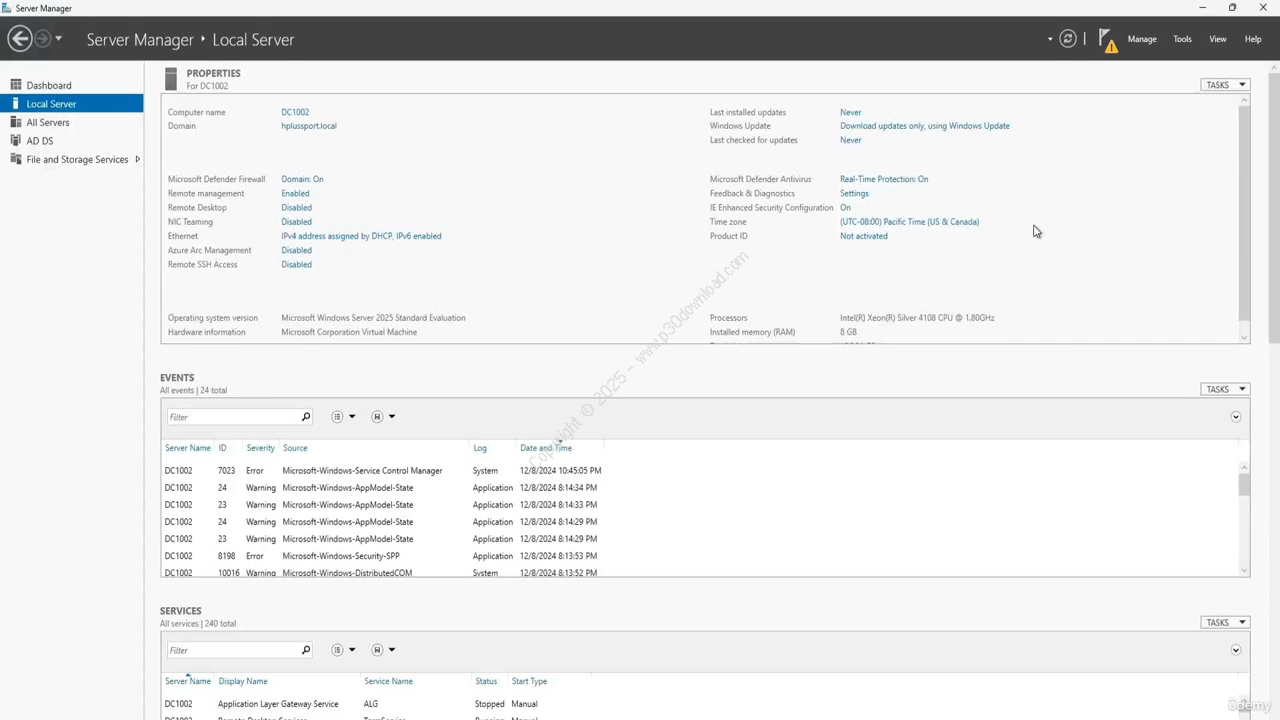Click Real-Time Protection: On link
This screenshot has height=720, width=1280.
884,179
